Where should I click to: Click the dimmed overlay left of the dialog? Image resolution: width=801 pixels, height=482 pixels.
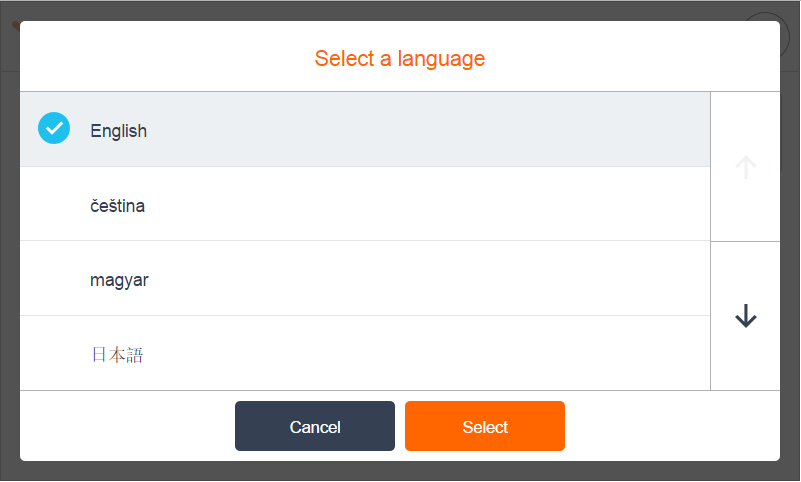[9, 250]
